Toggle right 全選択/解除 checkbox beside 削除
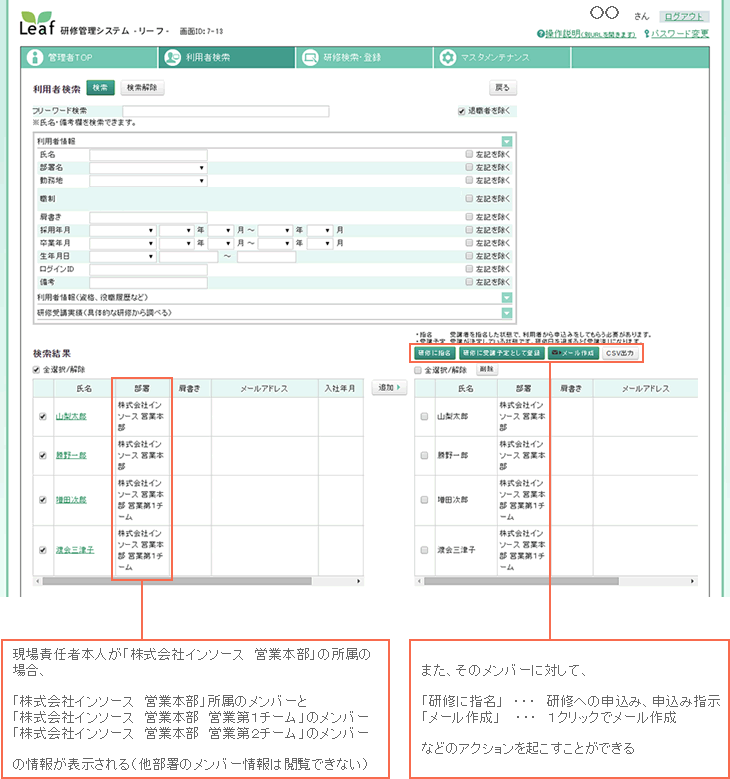 (x=418, y=370)
